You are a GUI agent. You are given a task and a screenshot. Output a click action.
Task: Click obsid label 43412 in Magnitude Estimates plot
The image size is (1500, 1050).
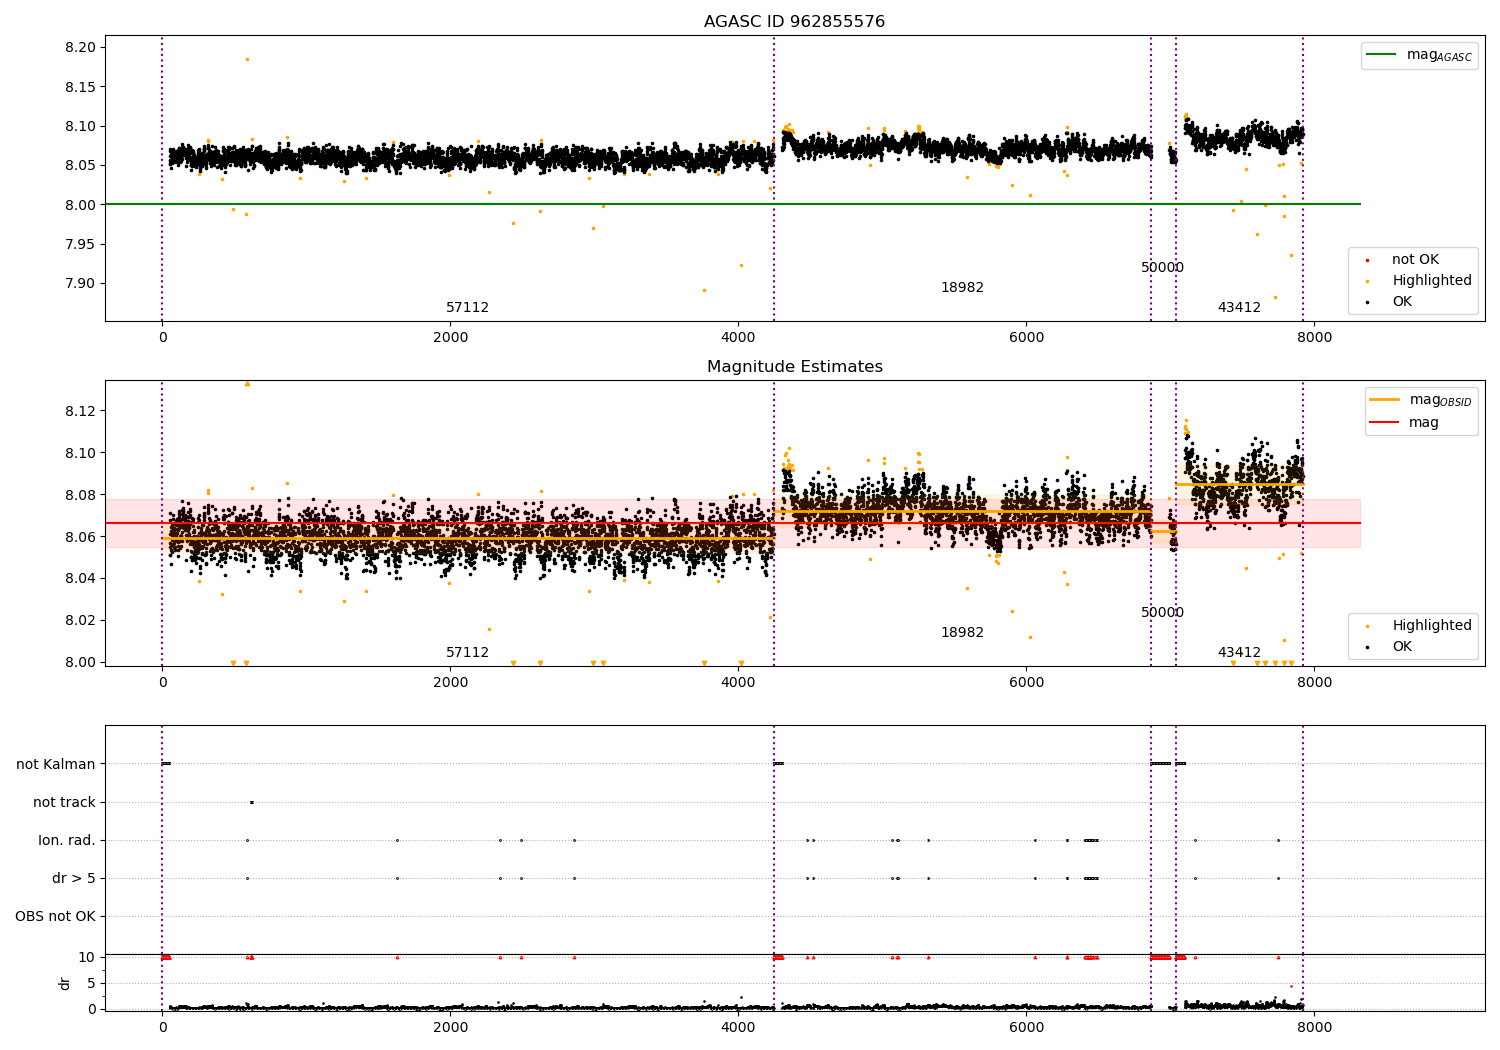(x=1239, y=653)
